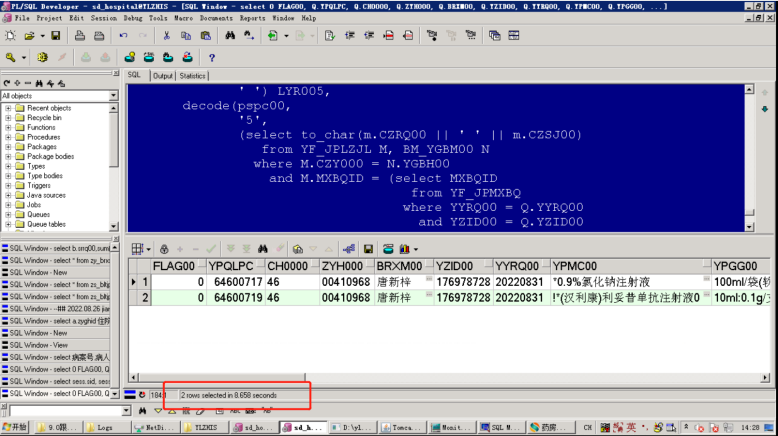The image size is (778, 436).
Task: Open the Debug menu
Action: [133, 18]
